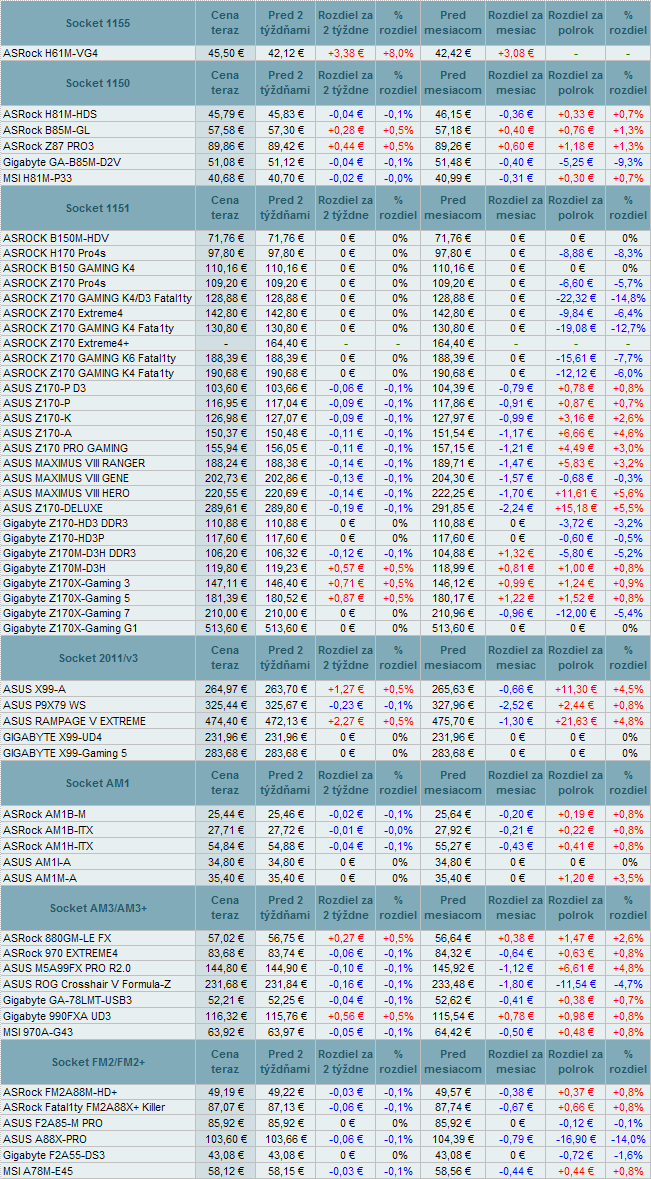The width and height of the screenshot is (651, 1179).
Task: Click the ASRock H81M-HDS row name
Action: click(x=50, y=114)
